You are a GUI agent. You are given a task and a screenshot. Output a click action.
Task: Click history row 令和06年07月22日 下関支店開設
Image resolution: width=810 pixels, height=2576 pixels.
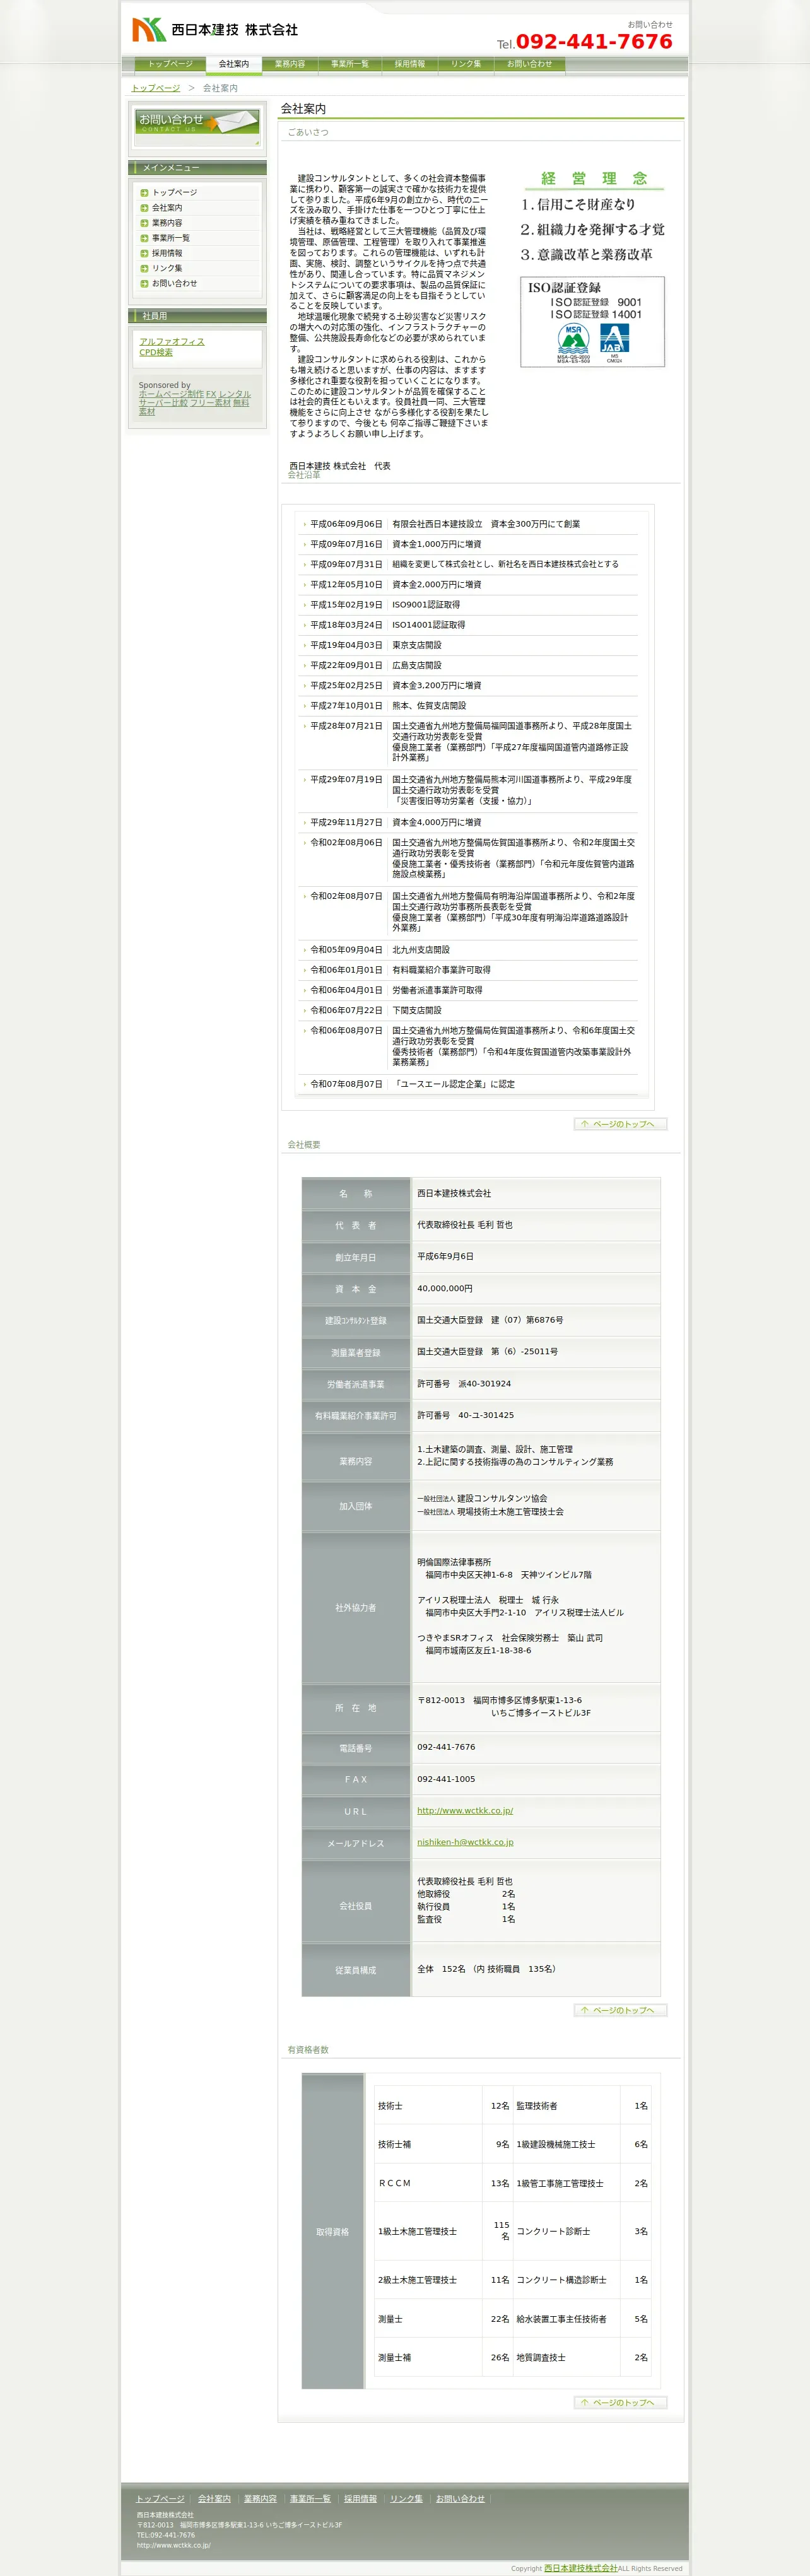click(x=468, y=1010)
